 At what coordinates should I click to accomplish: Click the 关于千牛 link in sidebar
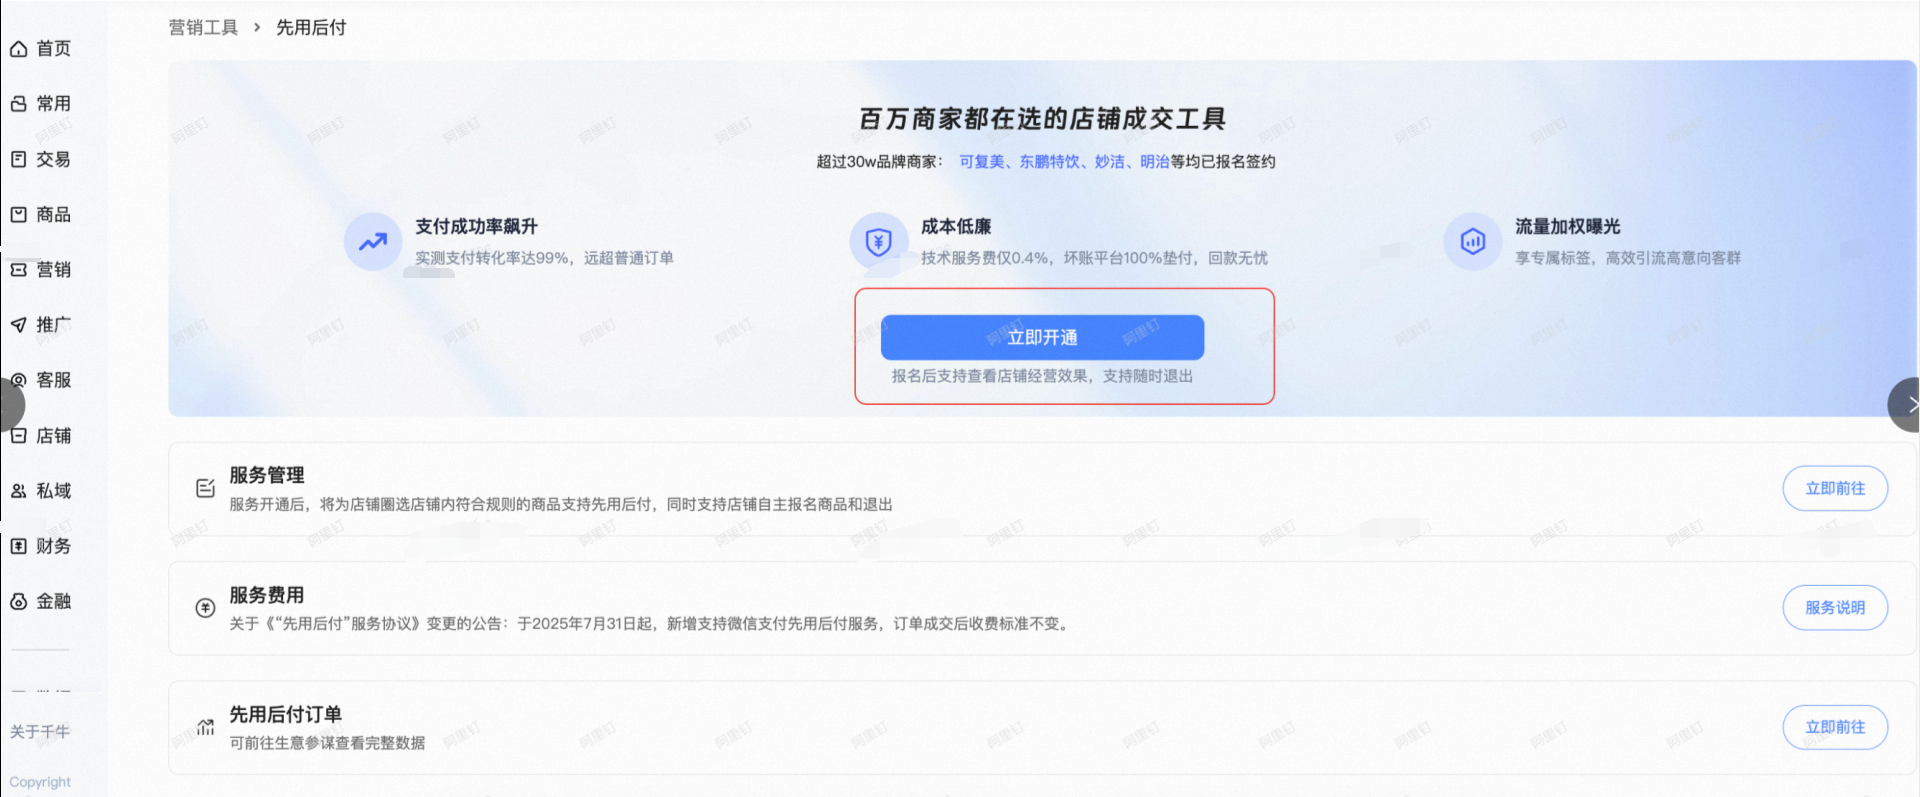point(40,732)
